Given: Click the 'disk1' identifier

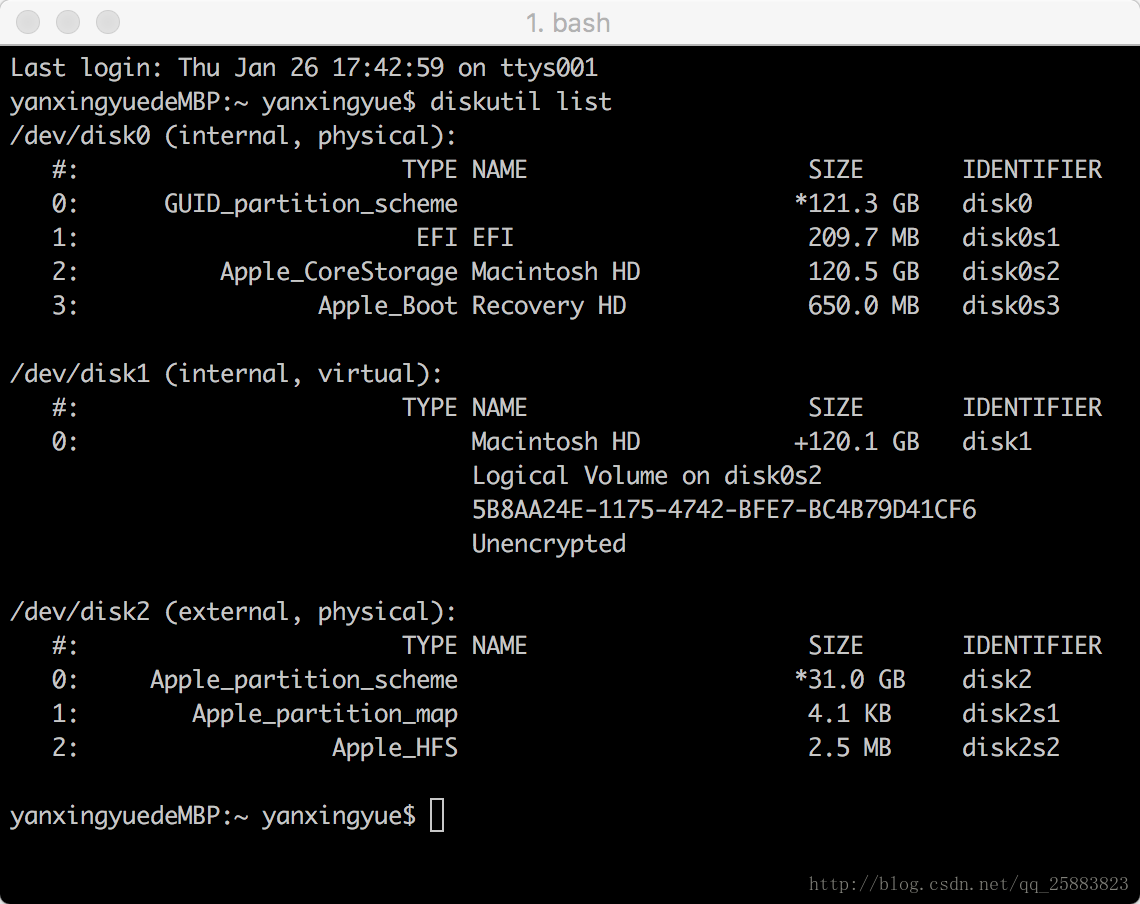Looking at the screenshot, I should (x=997, y=442).
